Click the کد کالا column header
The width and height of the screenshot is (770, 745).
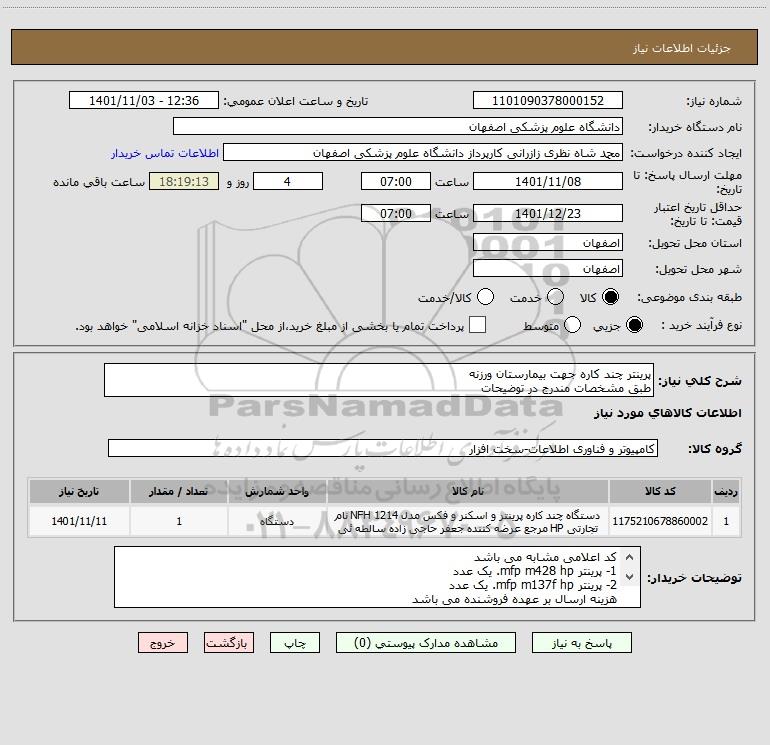coord(660,491)
